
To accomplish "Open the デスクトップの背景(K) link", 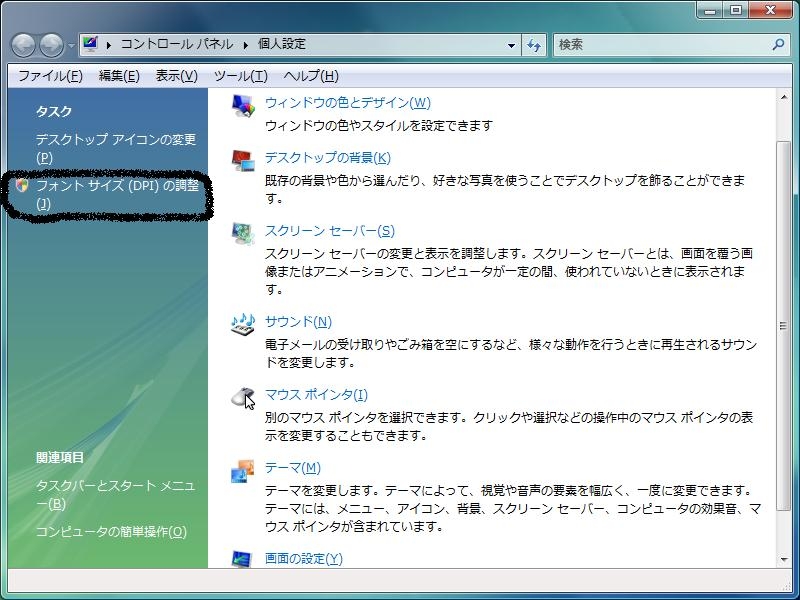I will point(328,158).
